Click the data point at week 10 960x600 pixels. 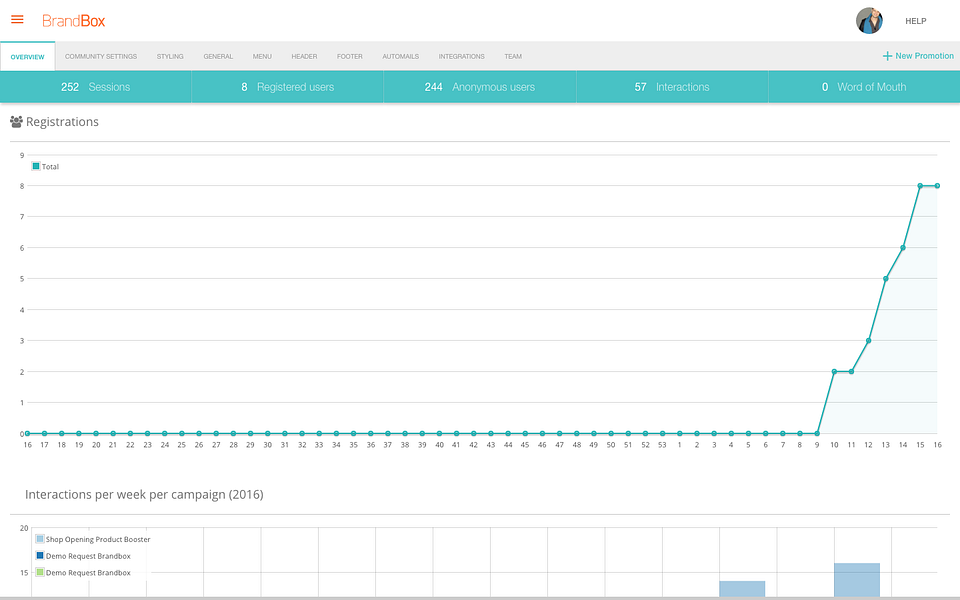coord(834,372)
